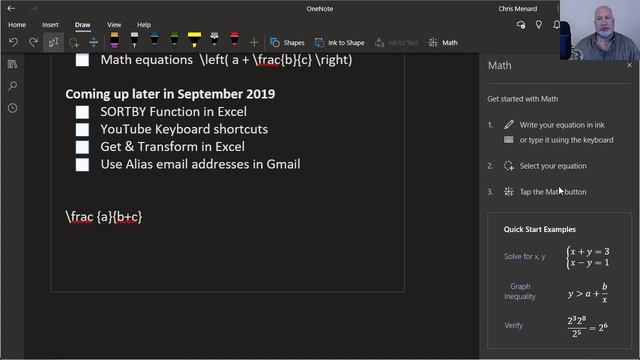Open notifications bell icon
This screenshot has width=640, height=360.
tap(556, 24)
